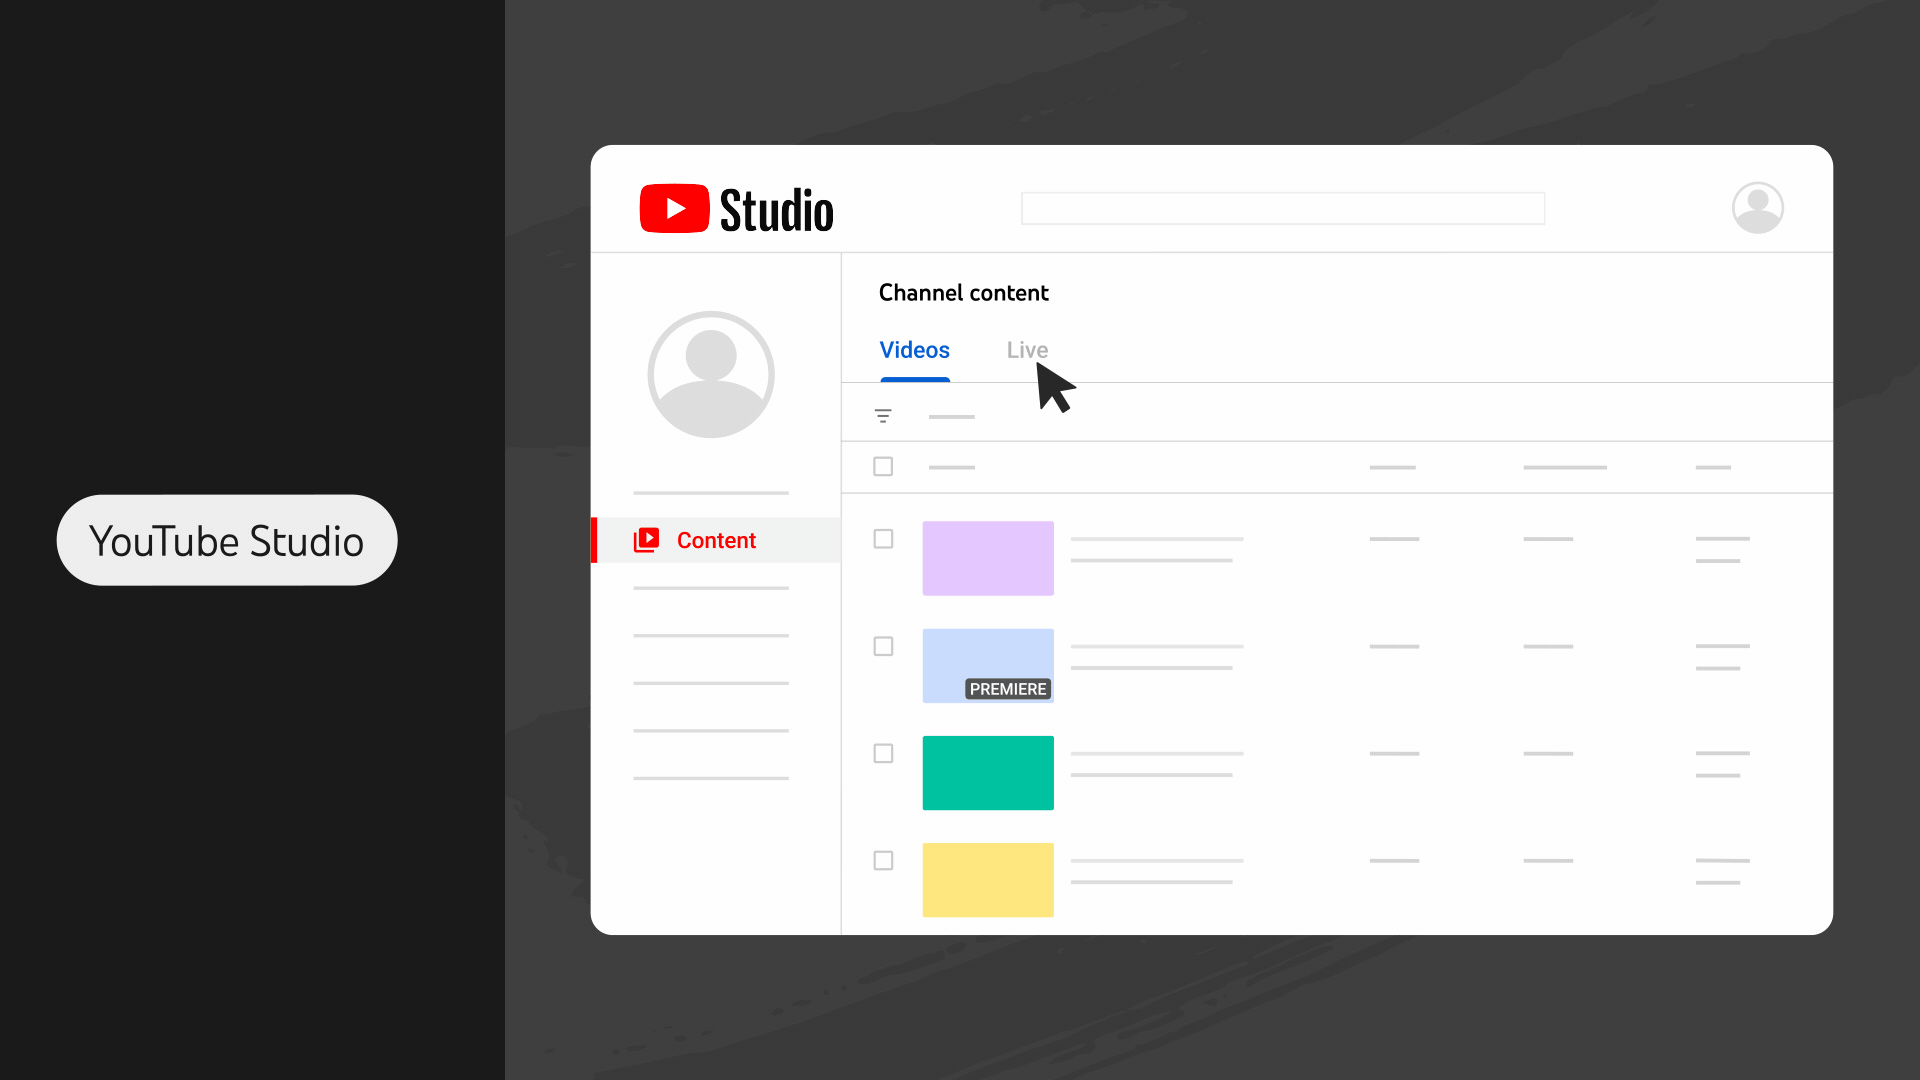
Task: Click the filter/sort icon in content list
Action: click(x=882, y=415)
